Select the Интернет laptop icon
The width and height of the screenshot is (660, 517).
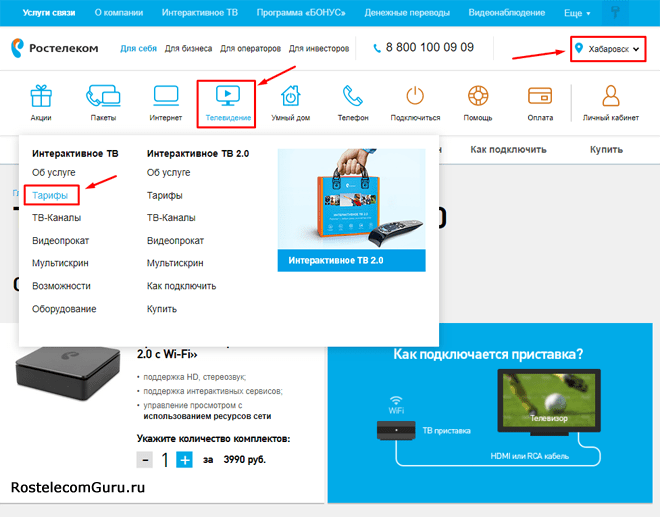[x=165, y=97]
